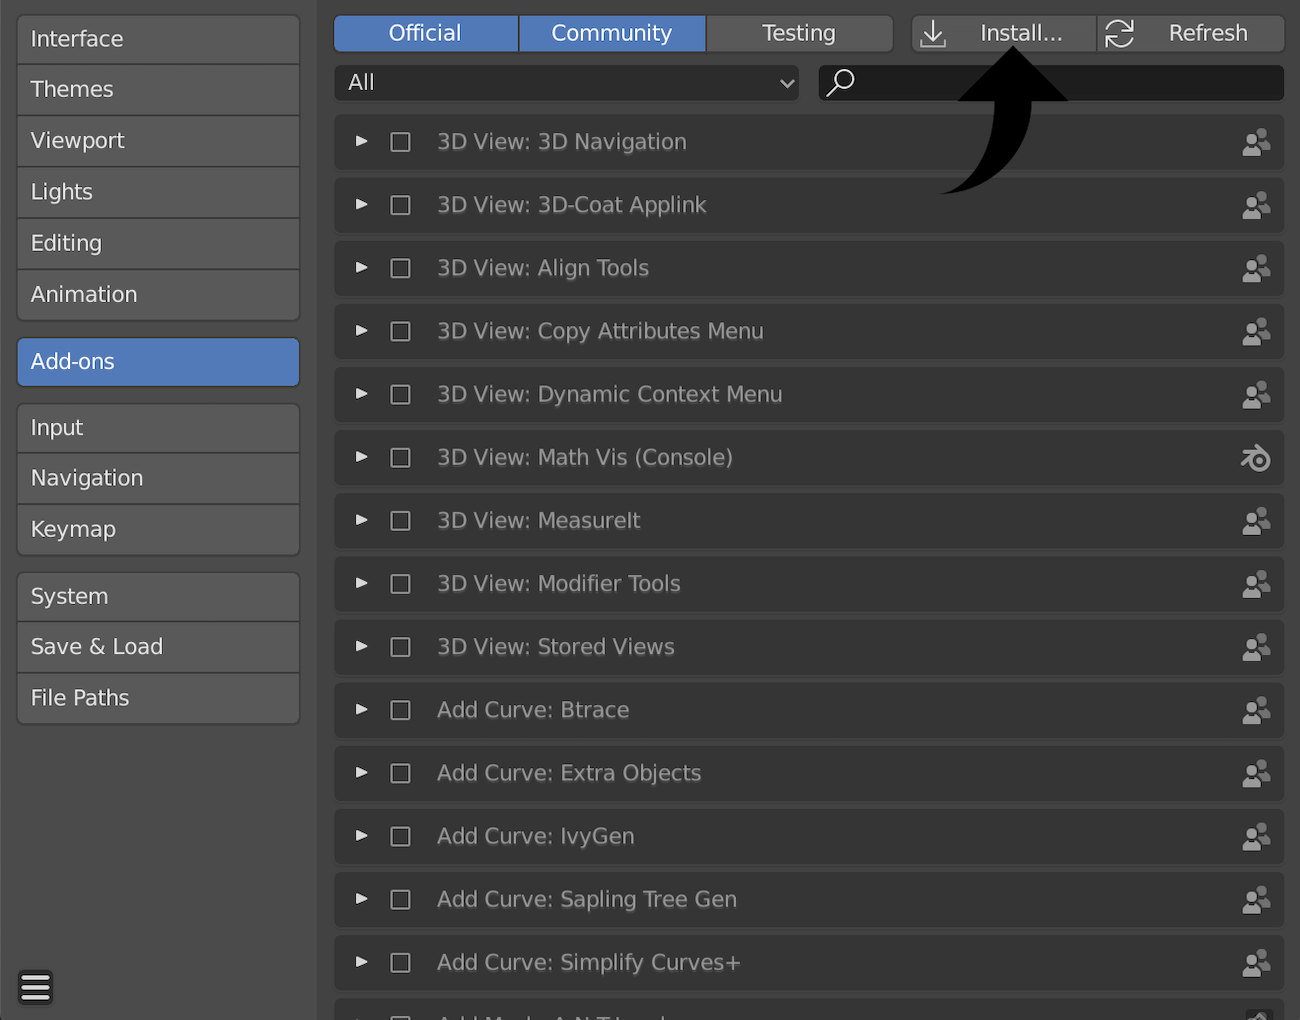This screenshot has height=1020, width=1300.
Task: Click the Refresh circular arrows icon
Action: [x=1120, y=34]
